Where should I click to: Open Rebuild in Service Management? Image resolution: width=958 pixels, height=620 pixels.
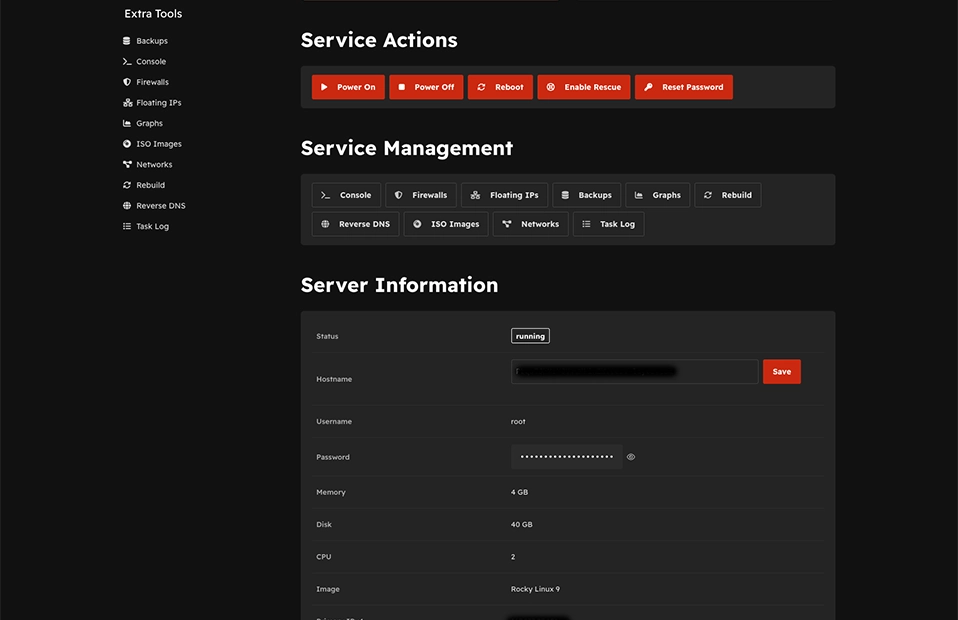[728, 195]
